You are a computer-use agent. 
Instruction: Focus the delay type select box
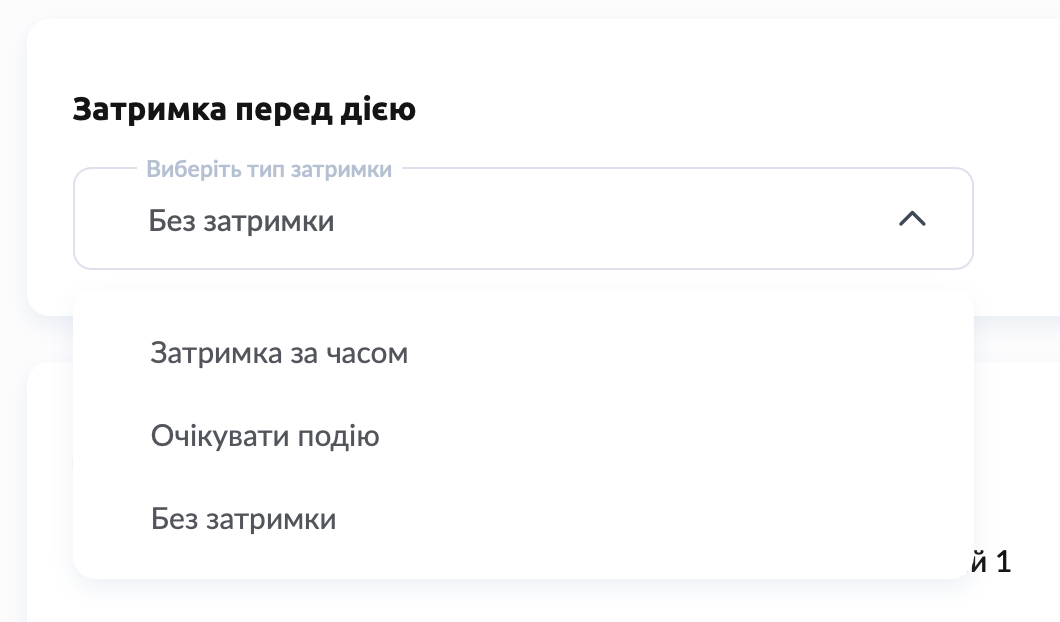522,219
